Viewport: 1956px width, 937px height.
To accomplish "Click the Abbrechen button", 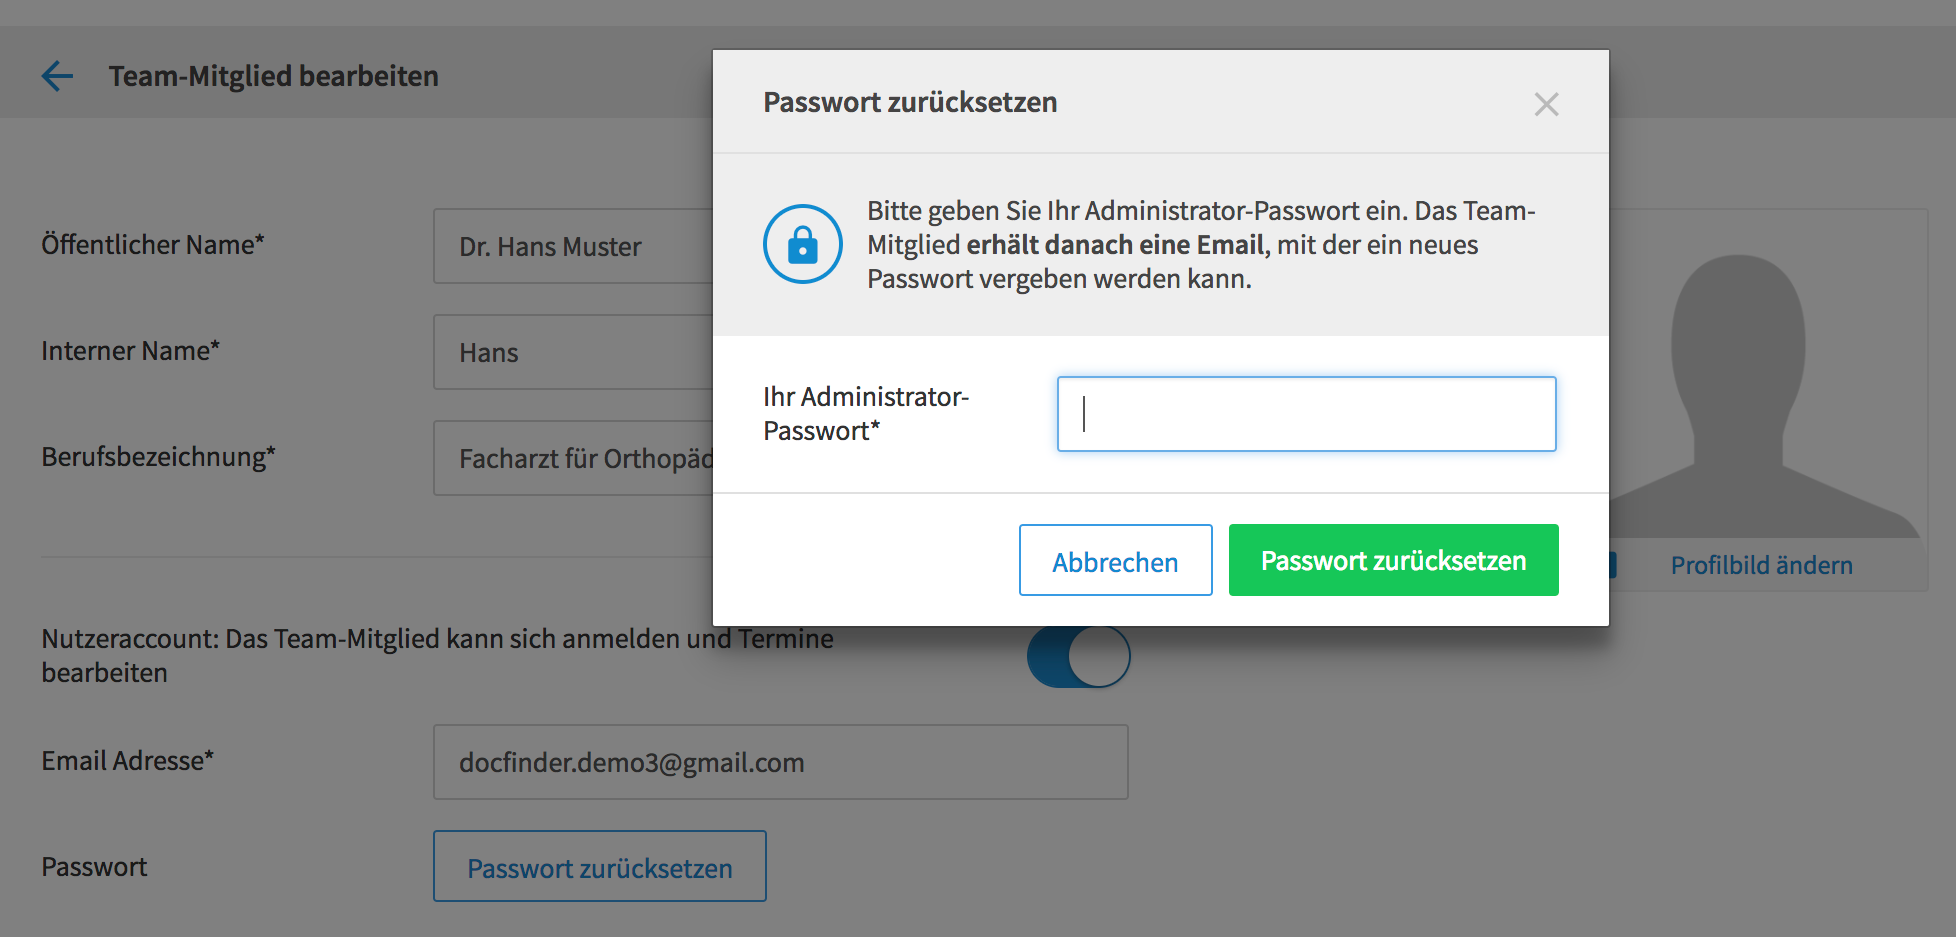I will click(1115, 560).
